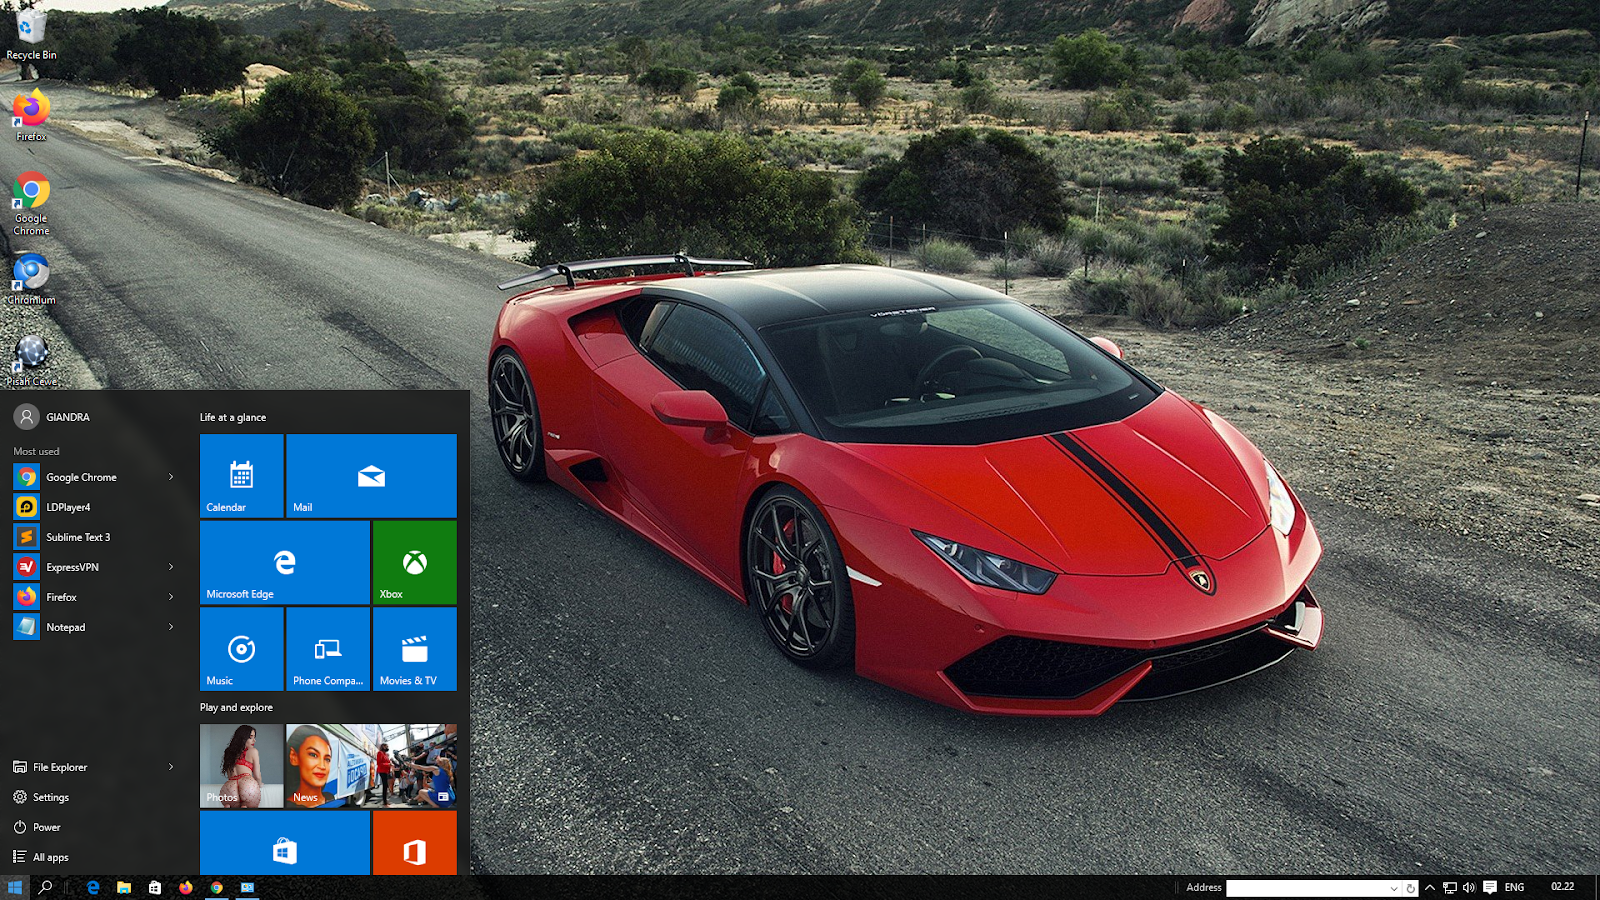Launch Phone Companion
This screenshot has height=900, width=1600.
pyautogui.click(x=327, y=649)
